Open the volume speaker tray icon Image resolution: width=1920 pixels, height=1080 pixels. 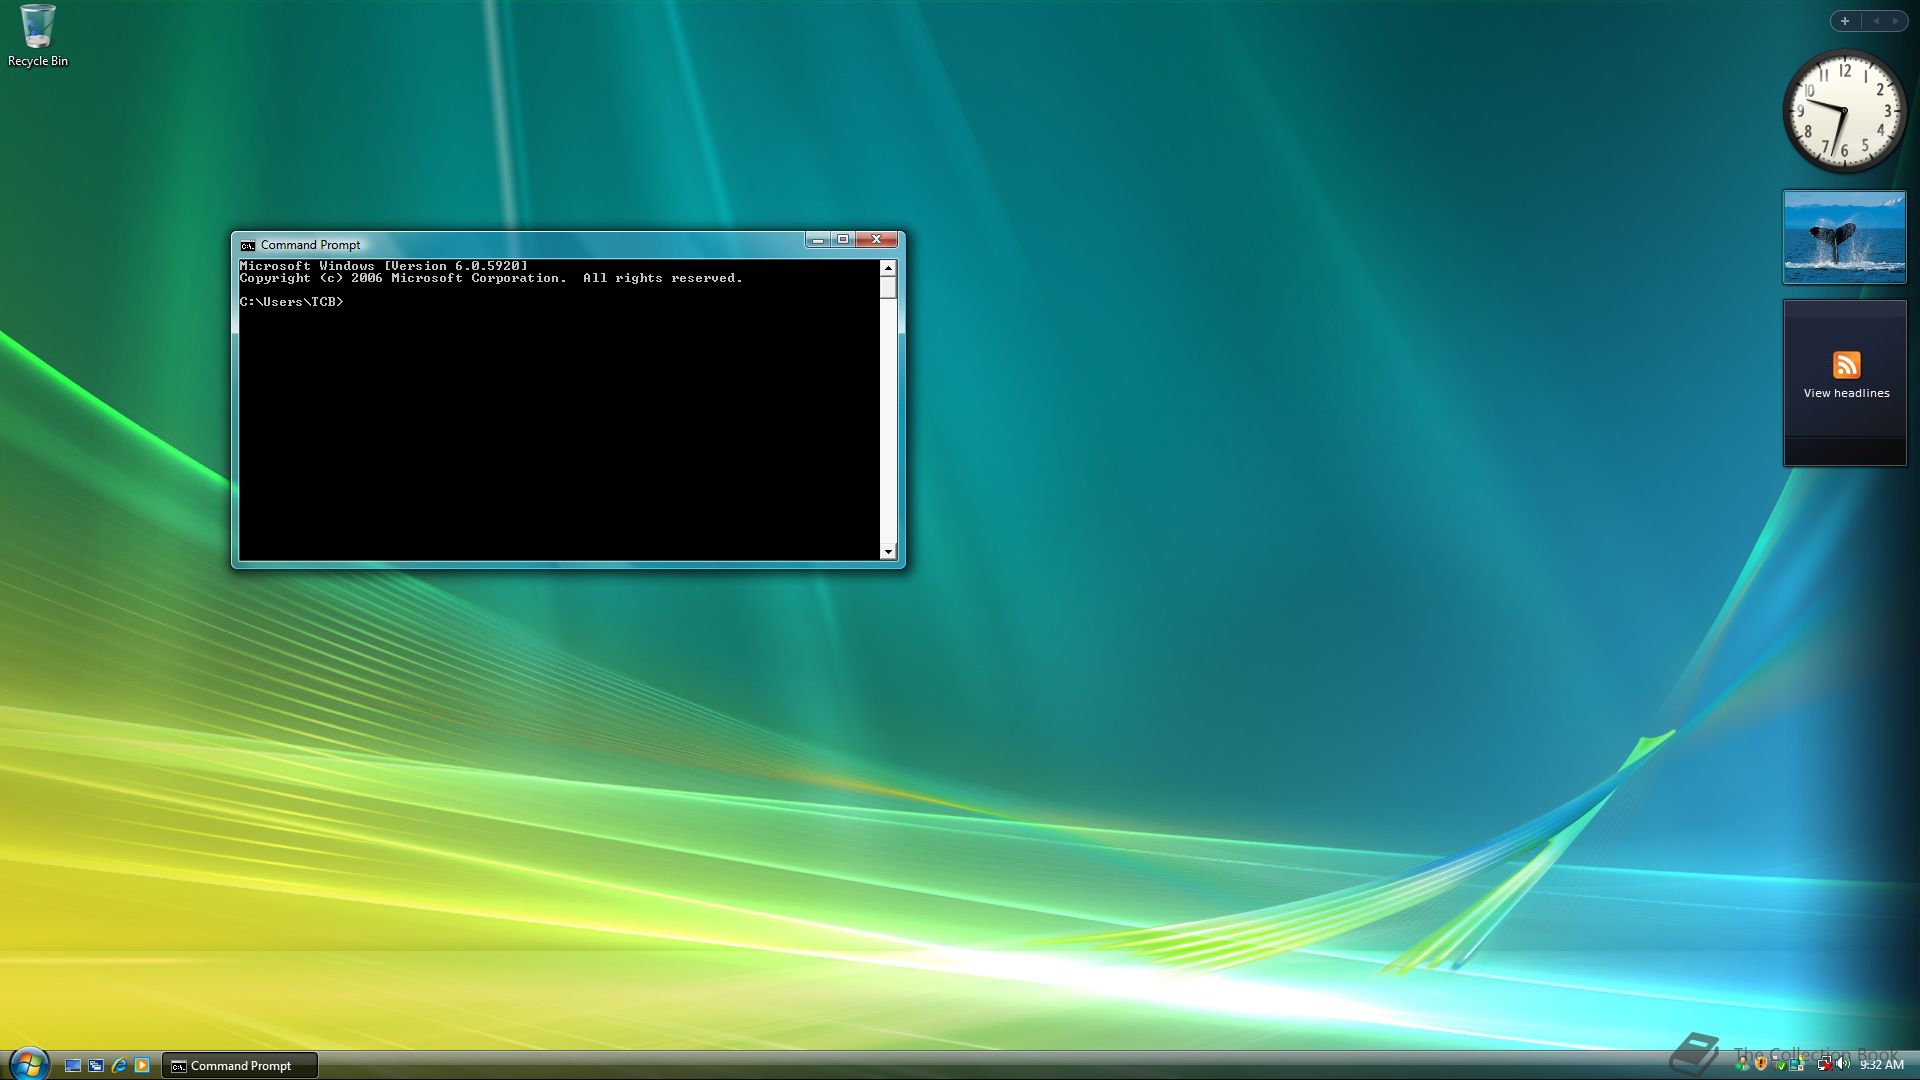coord(1843,1064)
